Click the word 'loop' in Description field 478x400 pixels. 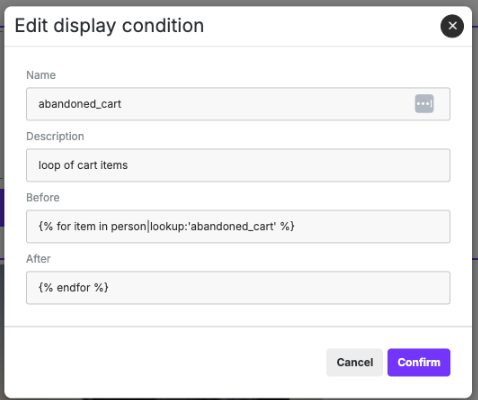click(x=49, y=165)
